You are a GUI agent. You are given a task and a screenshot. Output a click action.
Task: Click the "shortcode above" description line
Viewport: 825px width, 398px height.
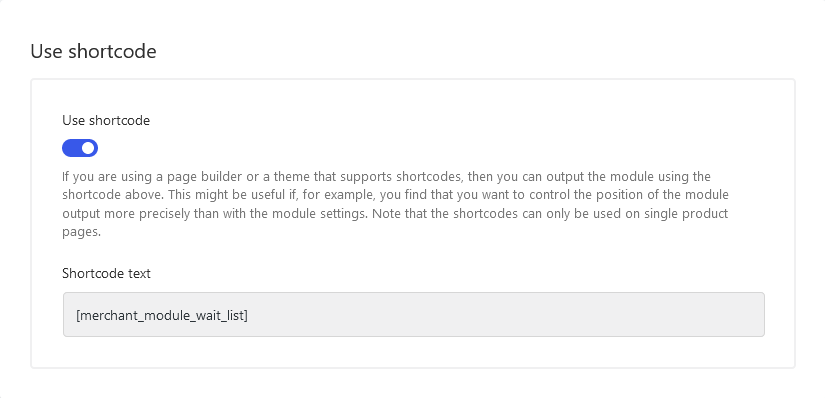click(395, 195)
